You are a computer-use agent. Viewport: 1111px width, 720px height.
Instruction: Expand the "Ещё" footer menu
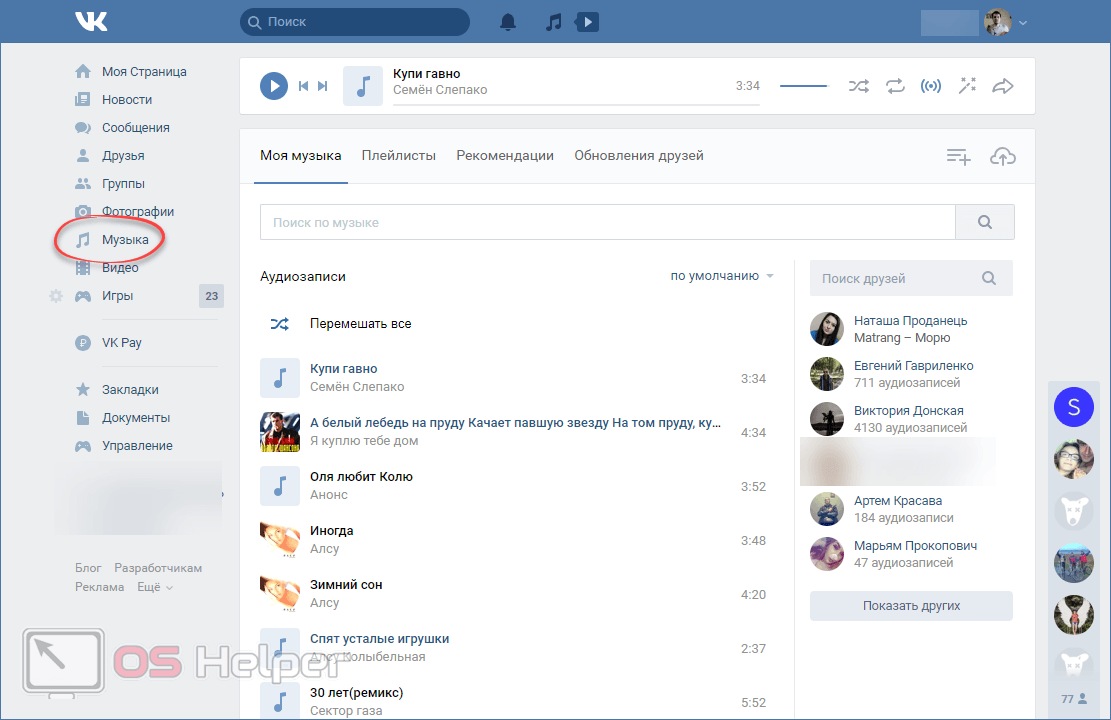154,587
